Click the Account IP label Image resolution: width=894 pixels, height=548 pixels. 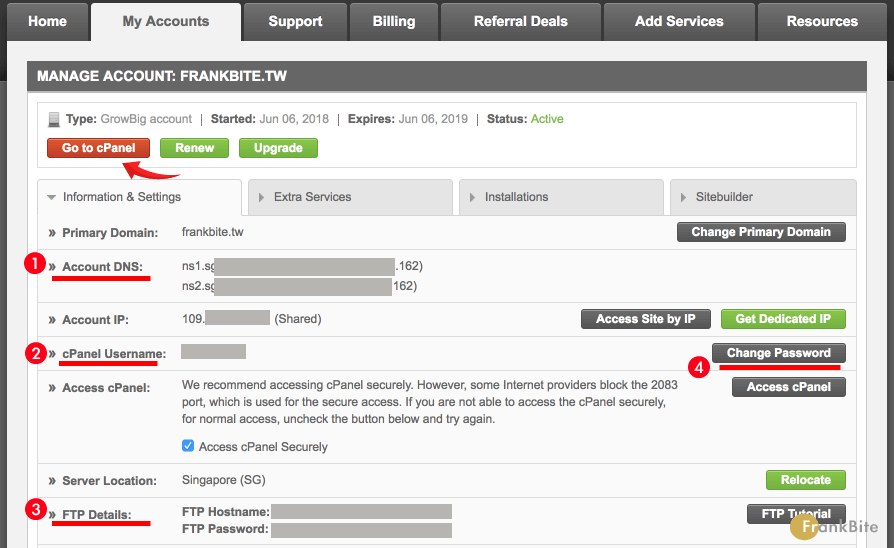[x=95, y=320]
